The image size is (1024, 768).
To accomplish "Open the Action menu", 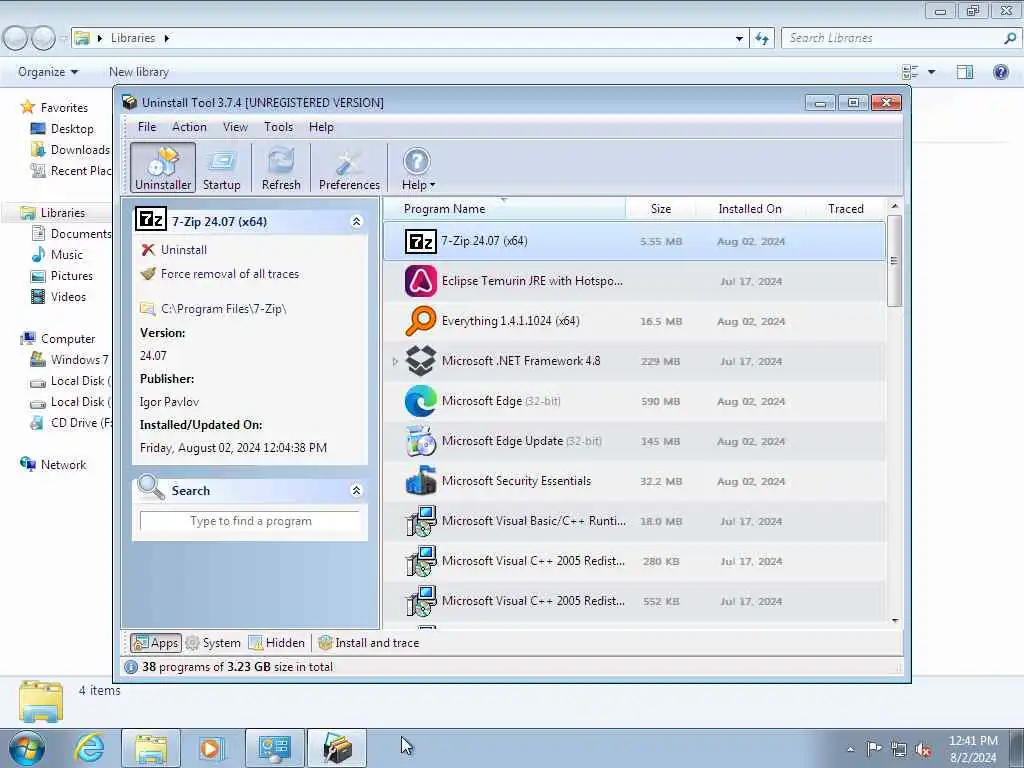I will point(189,127).
